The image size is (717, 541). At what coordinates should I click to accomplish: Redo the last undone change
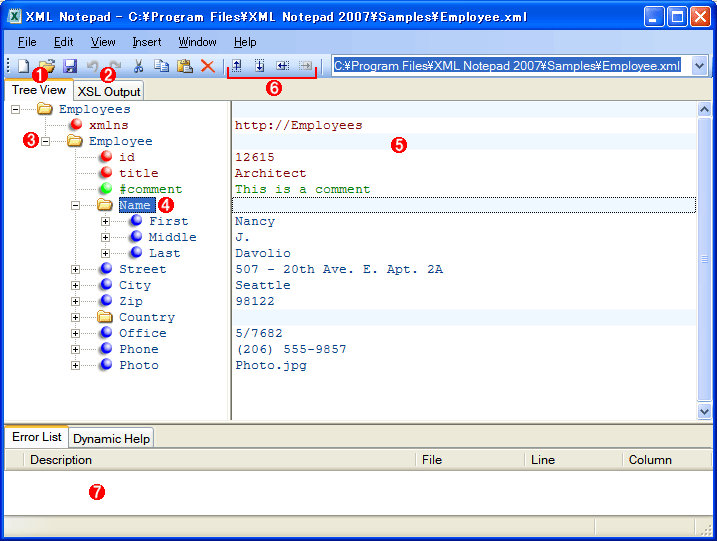115,66
